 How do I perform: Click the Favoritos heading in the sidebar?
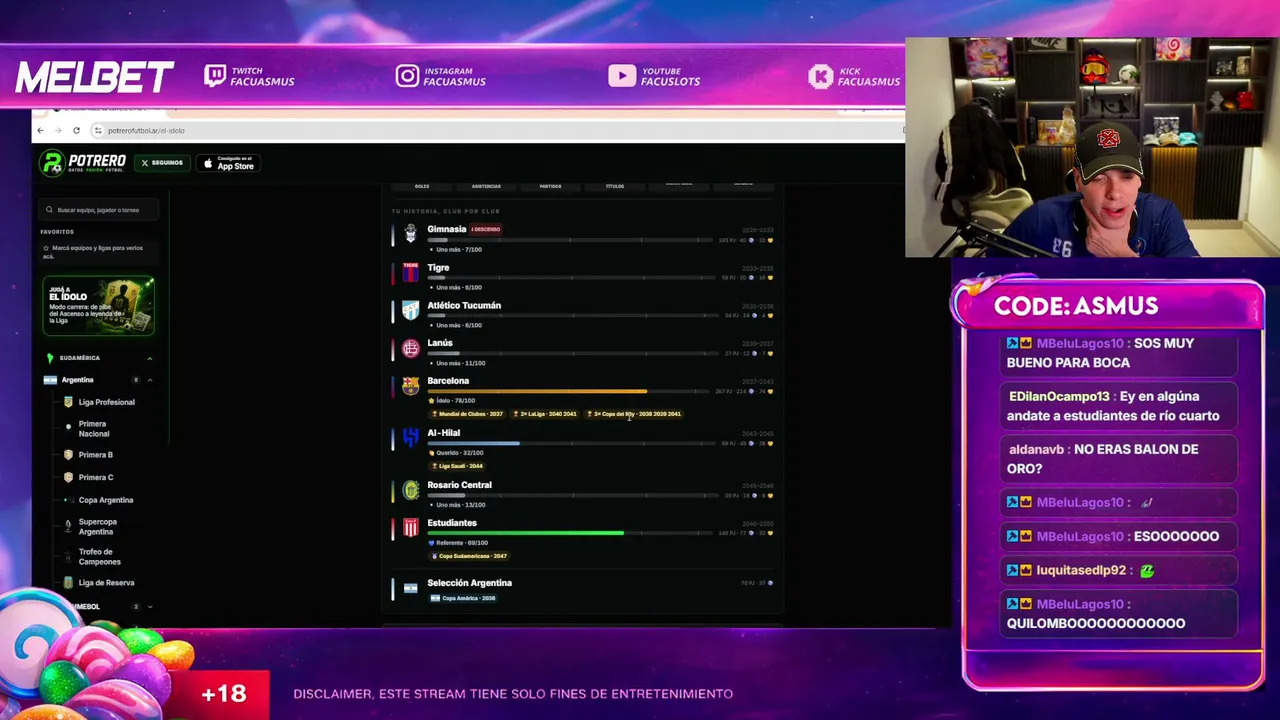click(57, 232)
